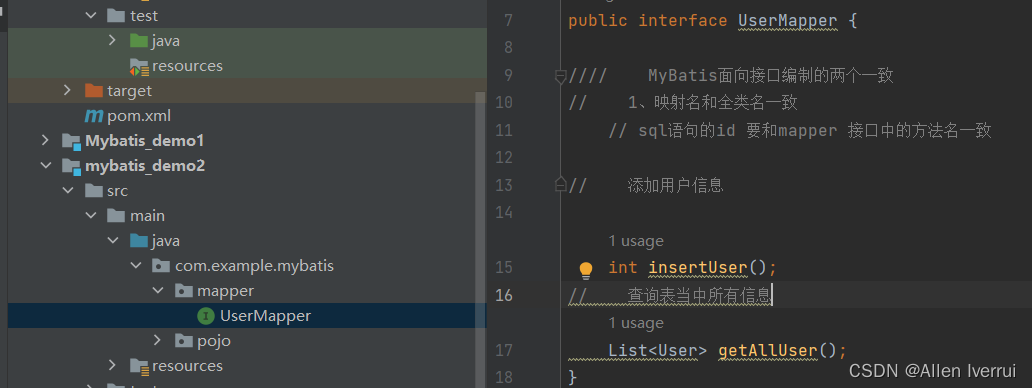Click the 'public' keyword on line 7
The width and height of the screenshot is (1032, 388).
598,20
